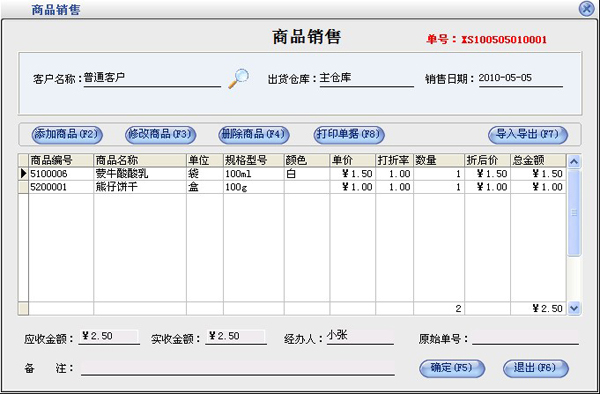Click the 总金额 column header

click(x=538, y=160)
